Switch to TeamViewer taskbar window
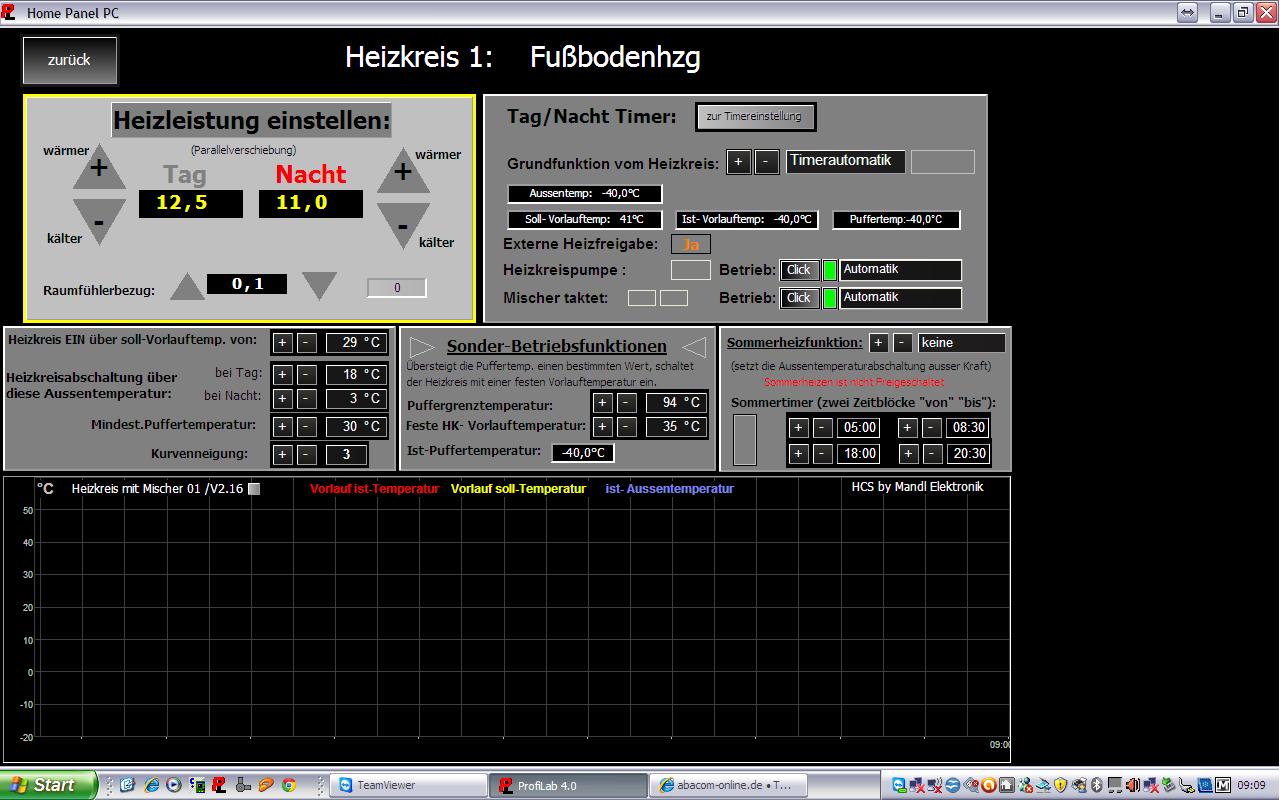 [x=408, y=785]
